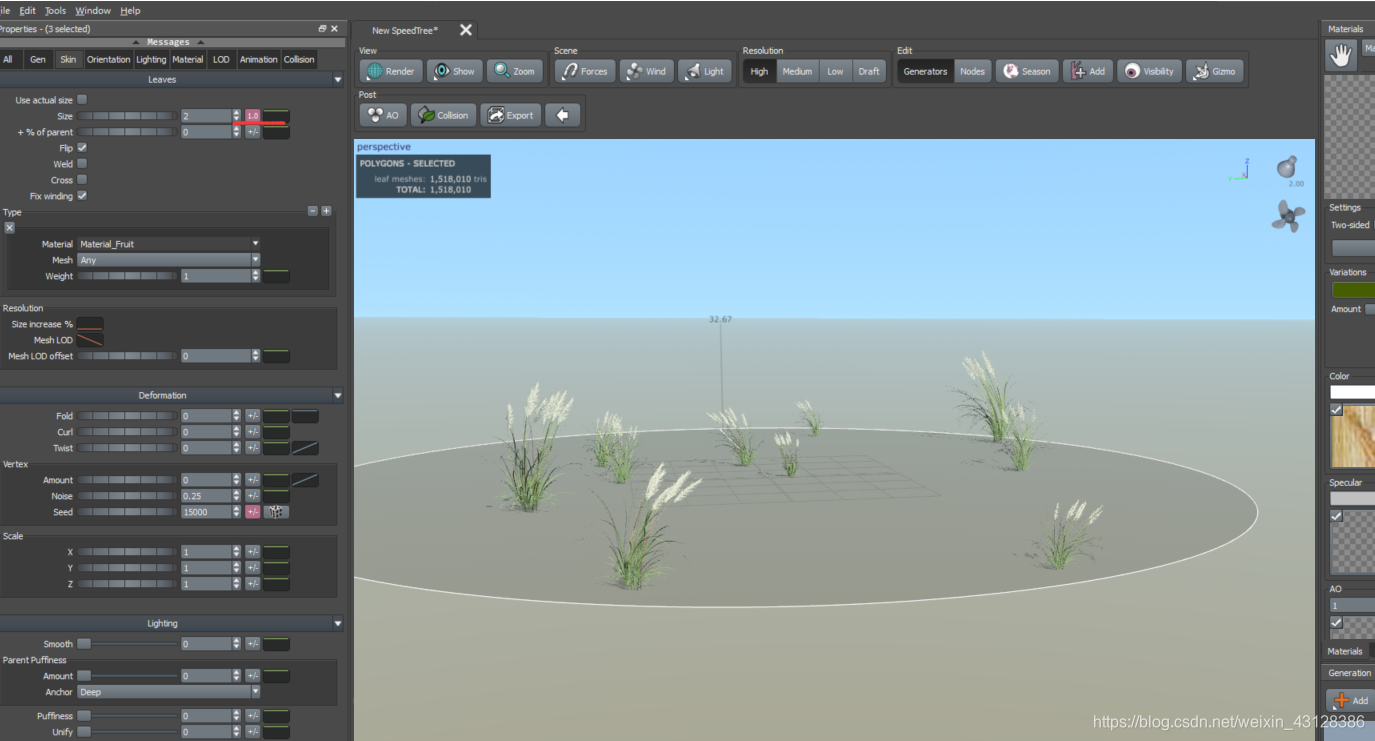
Task: Switch to the Animation properties tab
Action: pos(258,59)
